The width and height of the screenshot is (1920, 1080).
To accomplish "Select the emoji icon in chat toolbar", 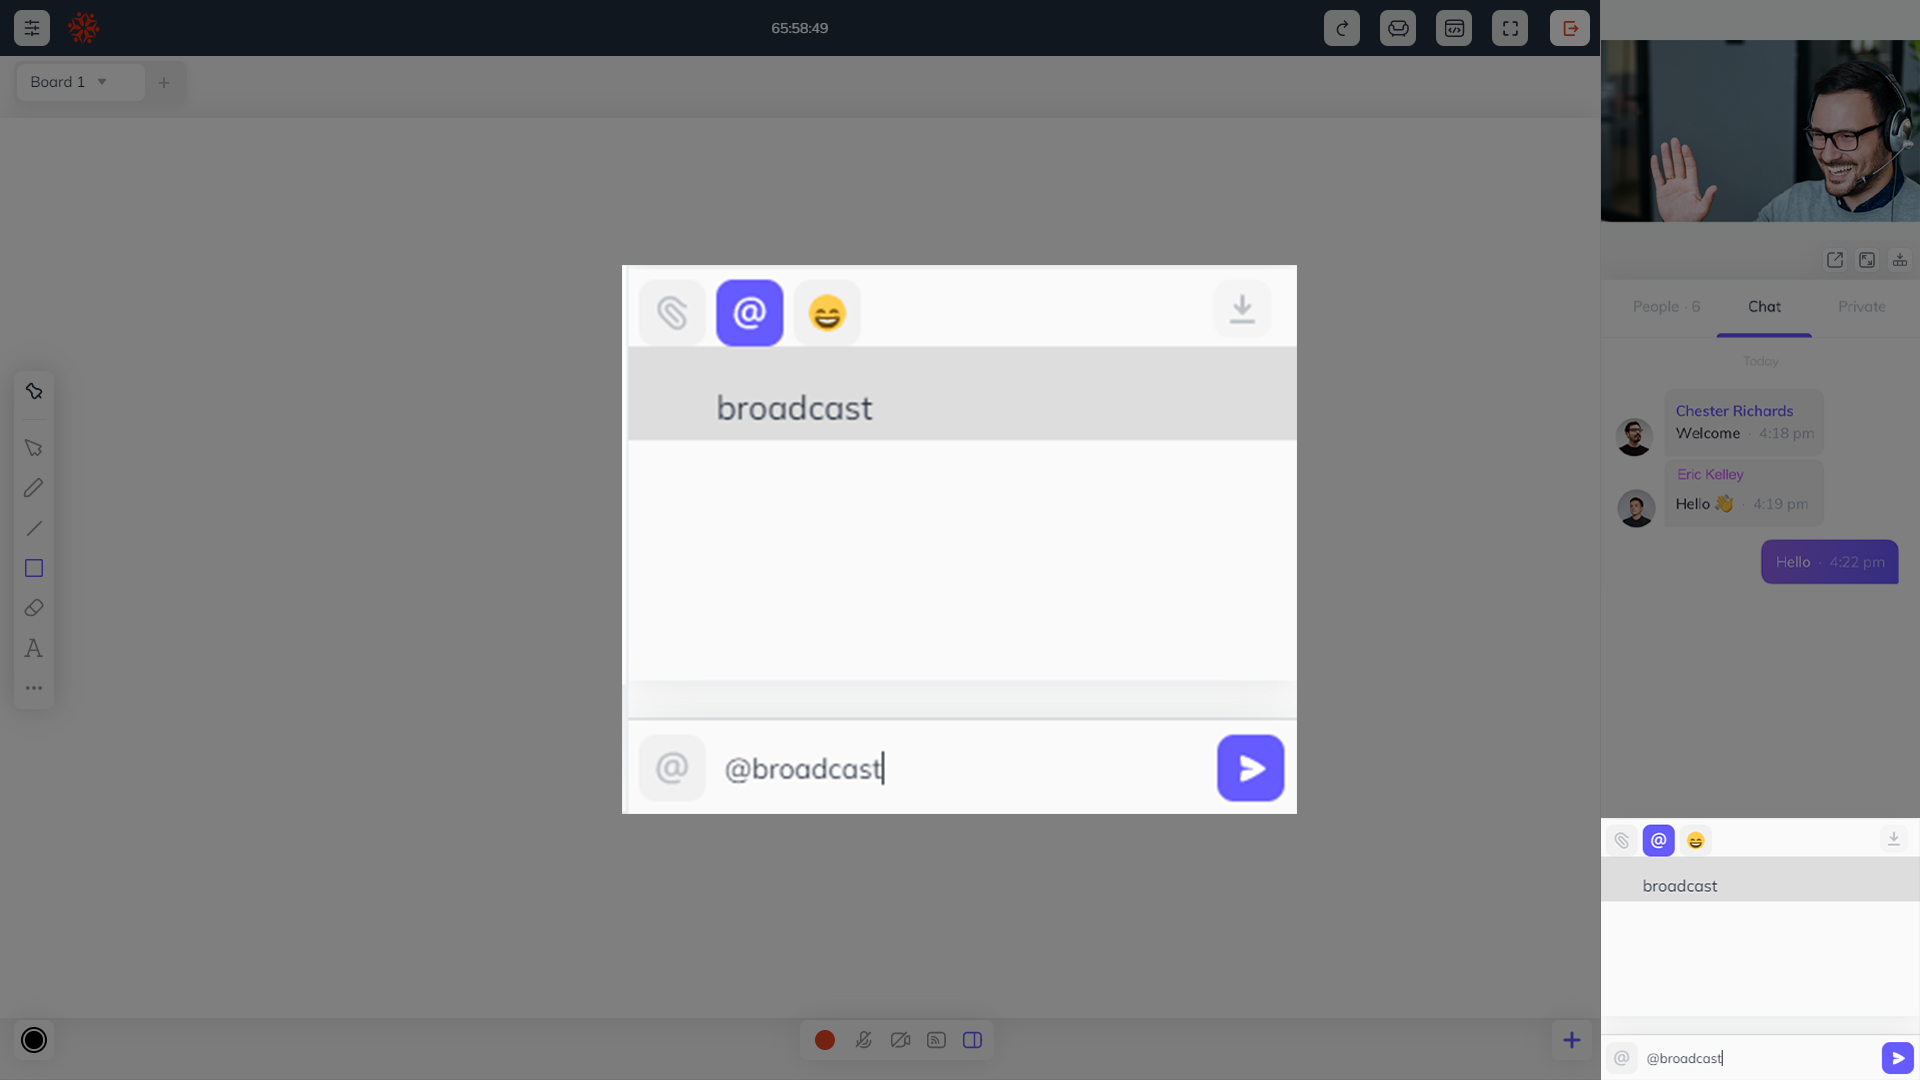I will (1695, 840).
